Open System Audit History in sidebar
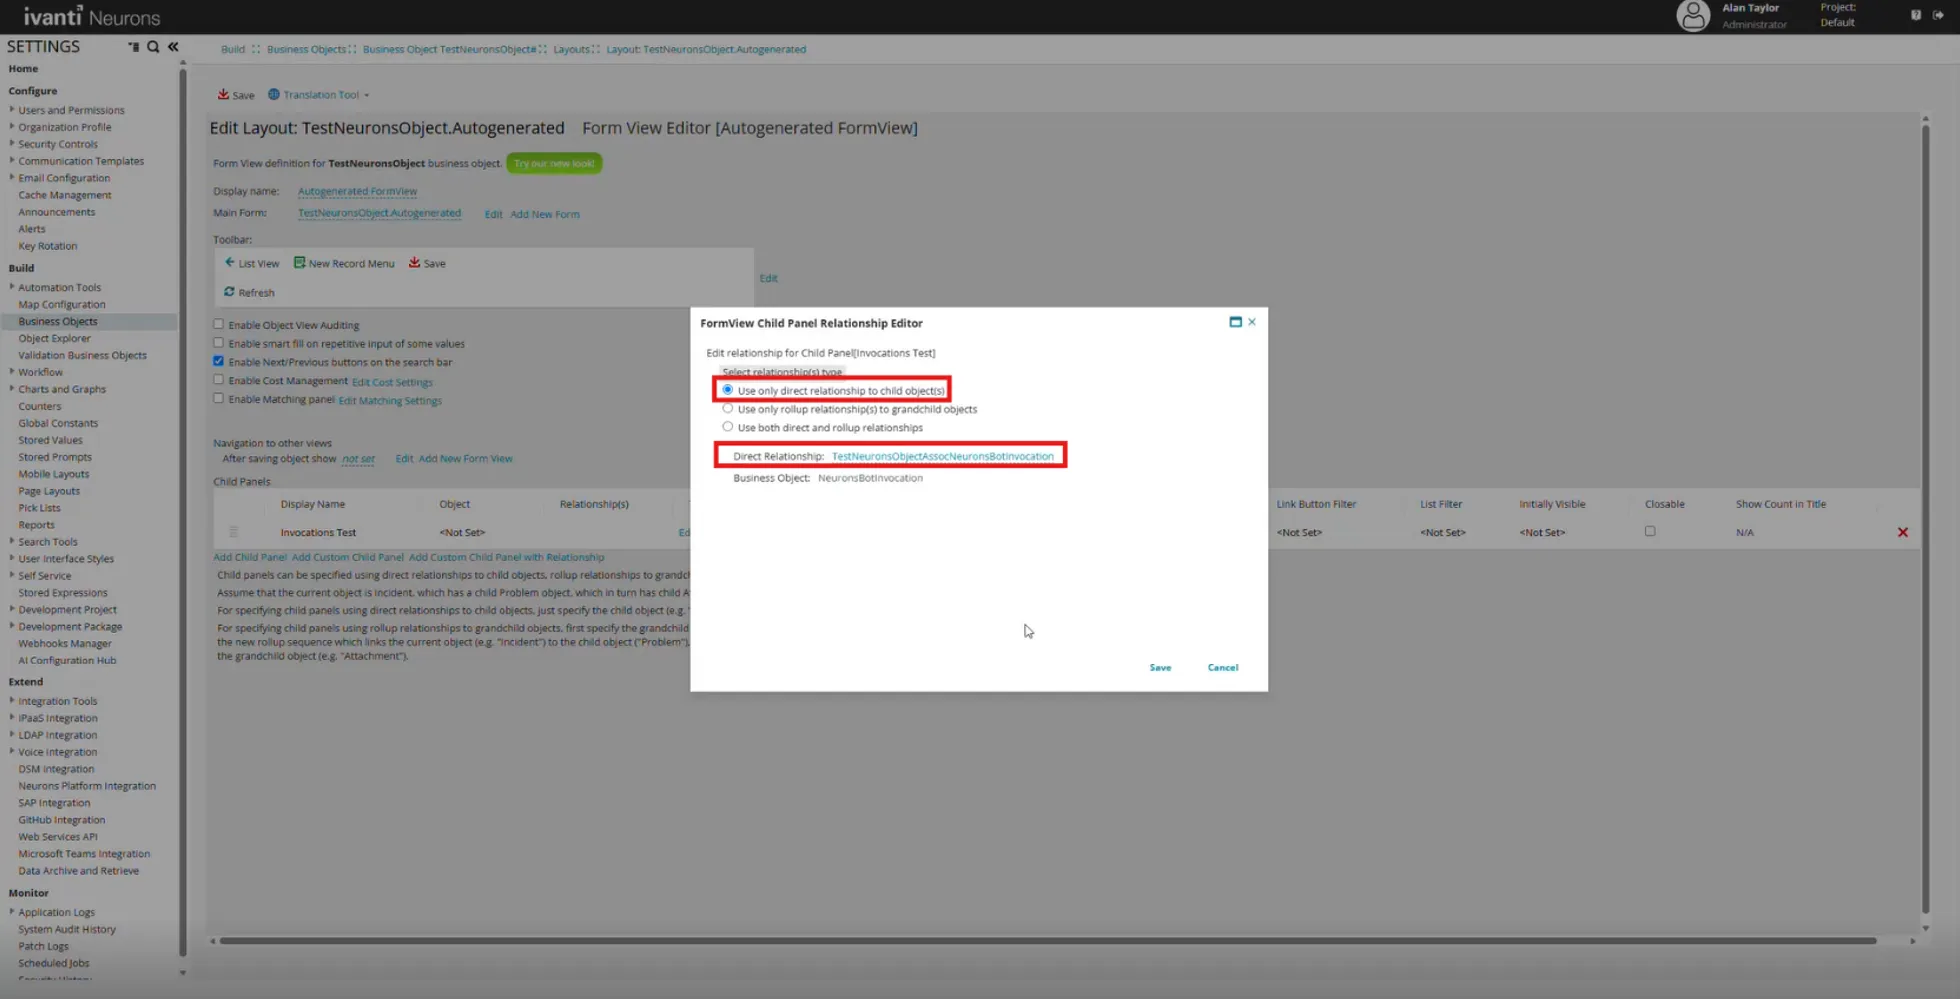1960x999 pixels. click(67, 929)
